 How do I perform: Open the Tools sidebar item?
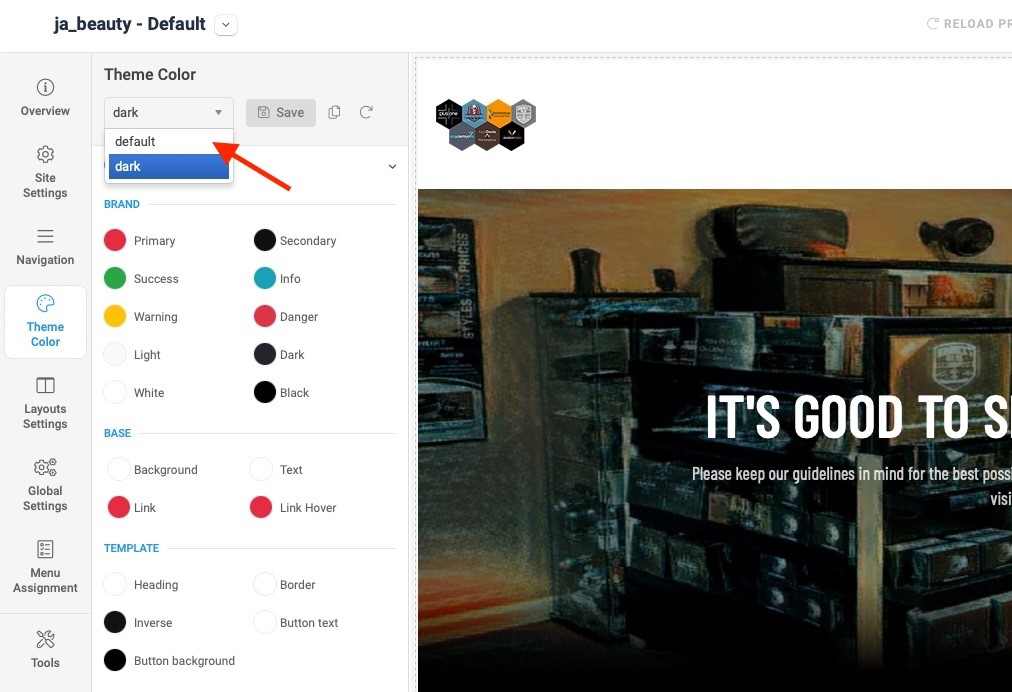pos(45,649)
